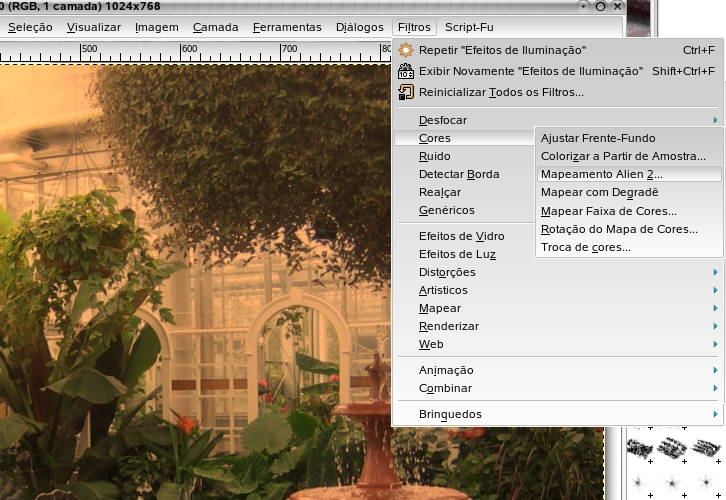The width and height of the screenshot is (726, 500).
Task: Expand the Renderizar submenu
Action: click(x=557, y=326)
